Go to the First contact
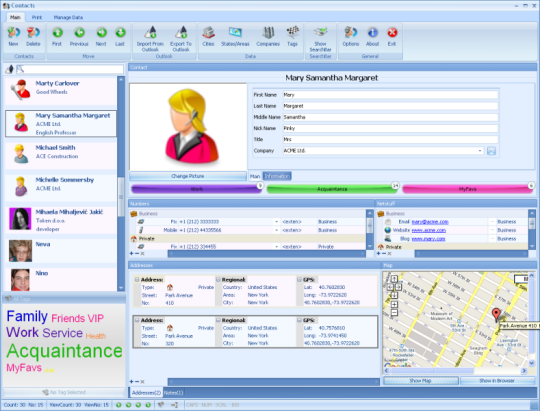This screenshot has width=540, height=411. click(x=57, y=36)
